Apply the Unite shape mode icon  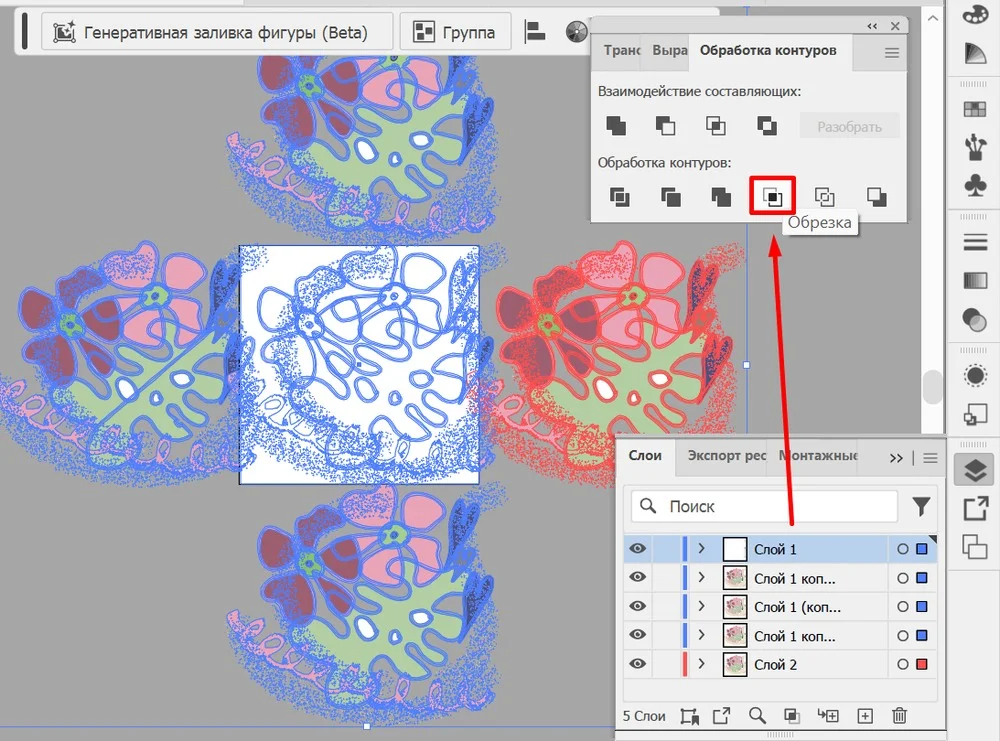pos(616,126)
